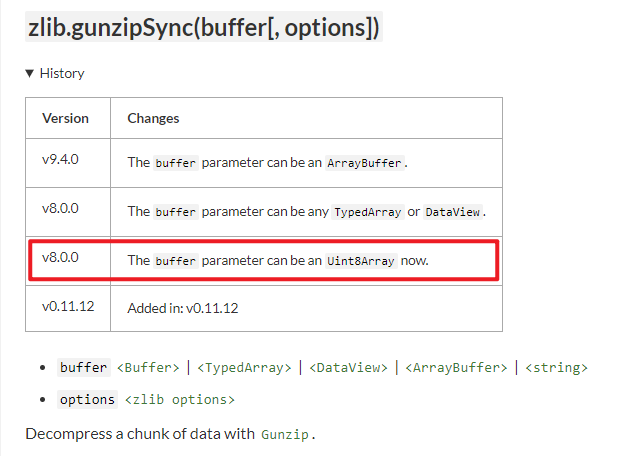
Task: Click Uint8Array code in the highlighted row
Action: [361, 261]
